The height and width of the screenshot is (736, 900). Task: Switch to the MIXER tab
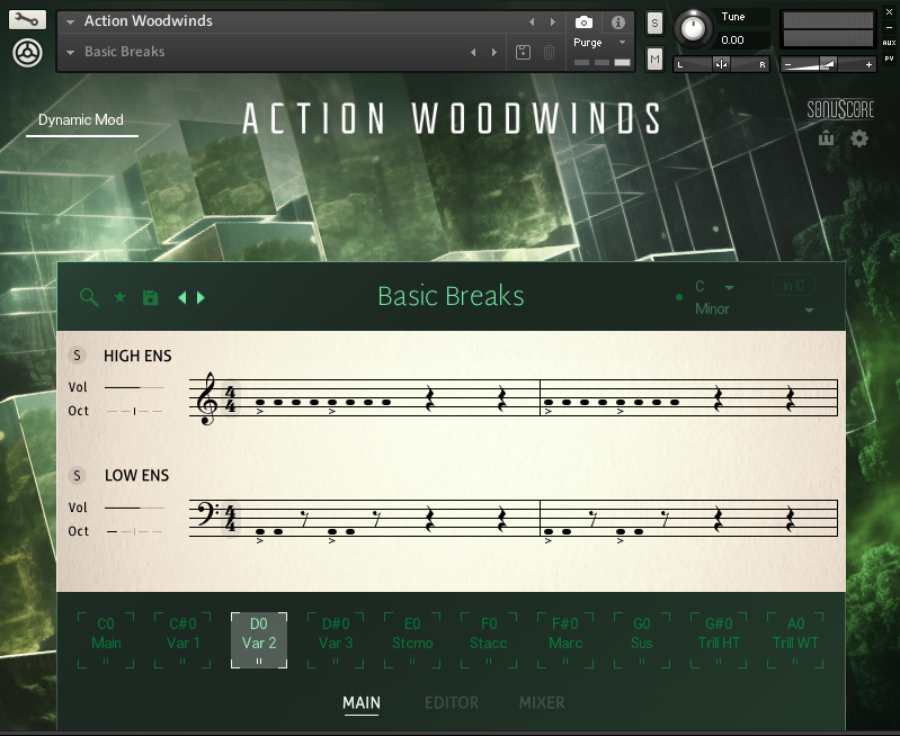541,703
